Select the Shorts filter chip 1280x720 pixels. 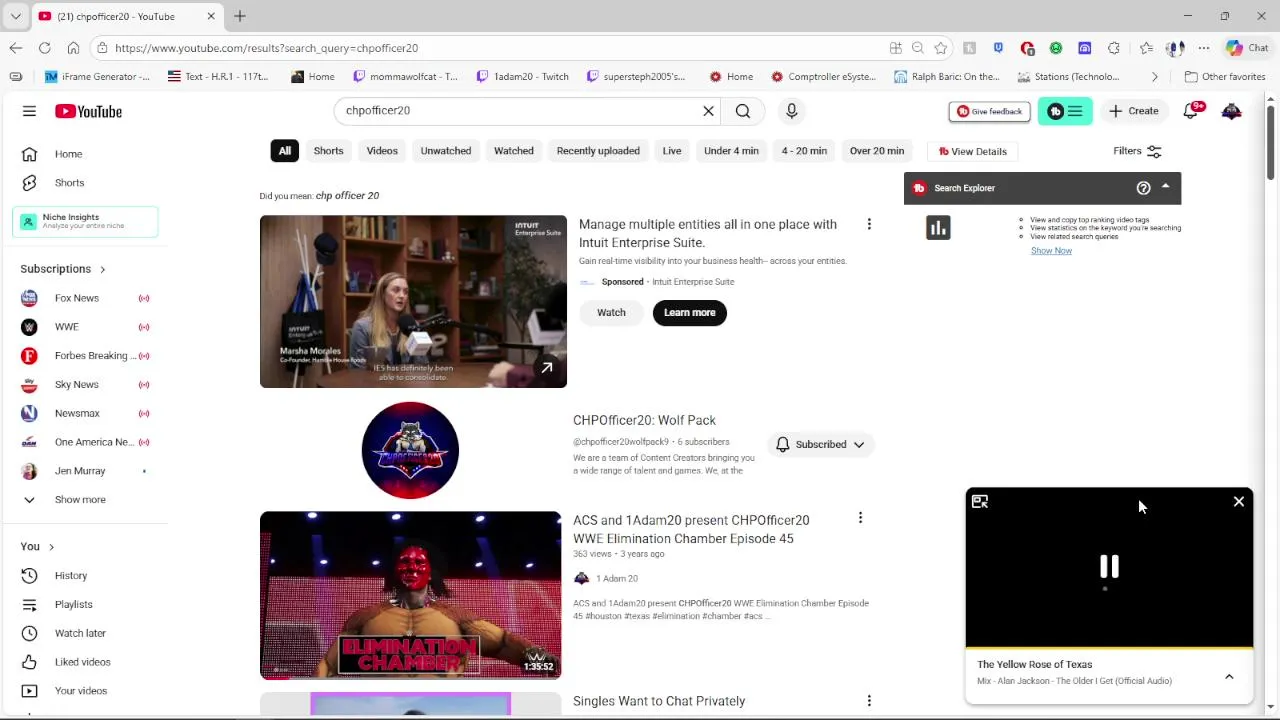[328, 151]
